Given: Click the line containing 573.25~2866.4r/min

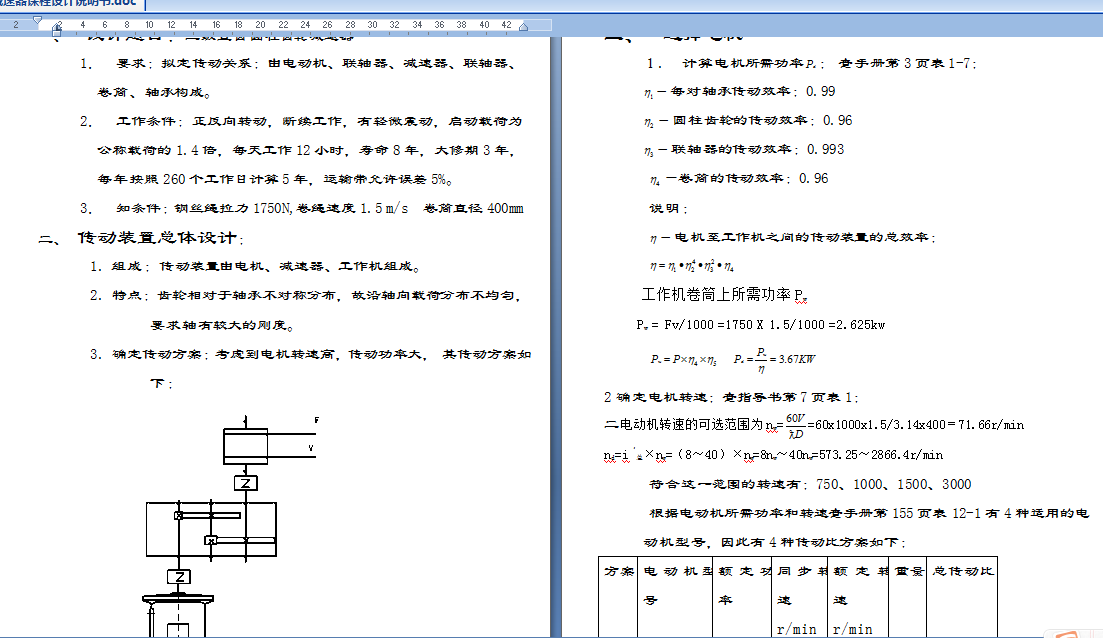Looking at the screenshot, I should click(773, 455).
